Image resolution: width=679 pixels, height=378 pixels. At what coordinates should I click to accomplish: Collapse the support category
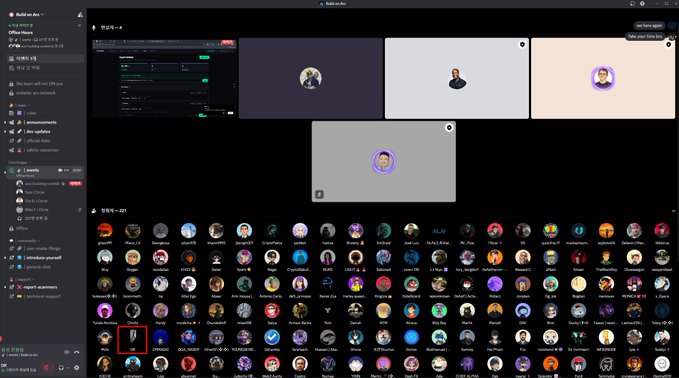tap(22, 279)
